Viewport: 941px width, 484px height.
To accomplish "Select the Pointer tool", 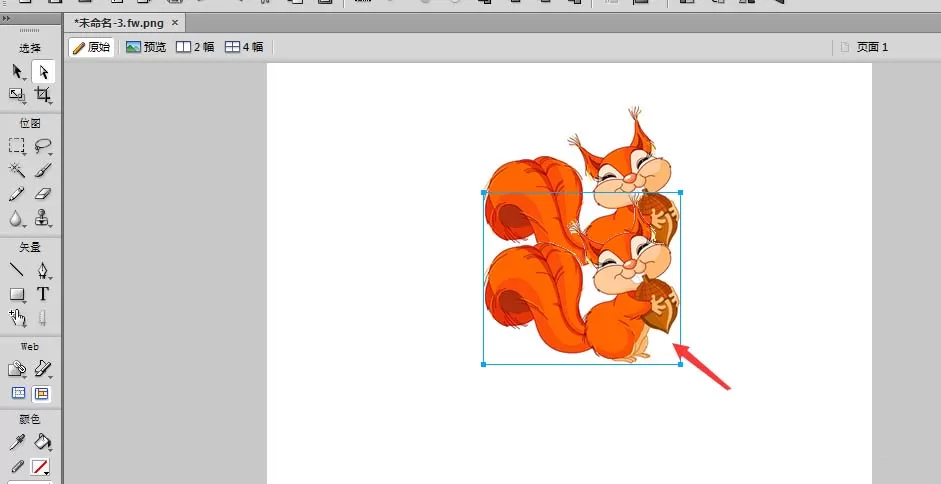I will click(17, 72).
